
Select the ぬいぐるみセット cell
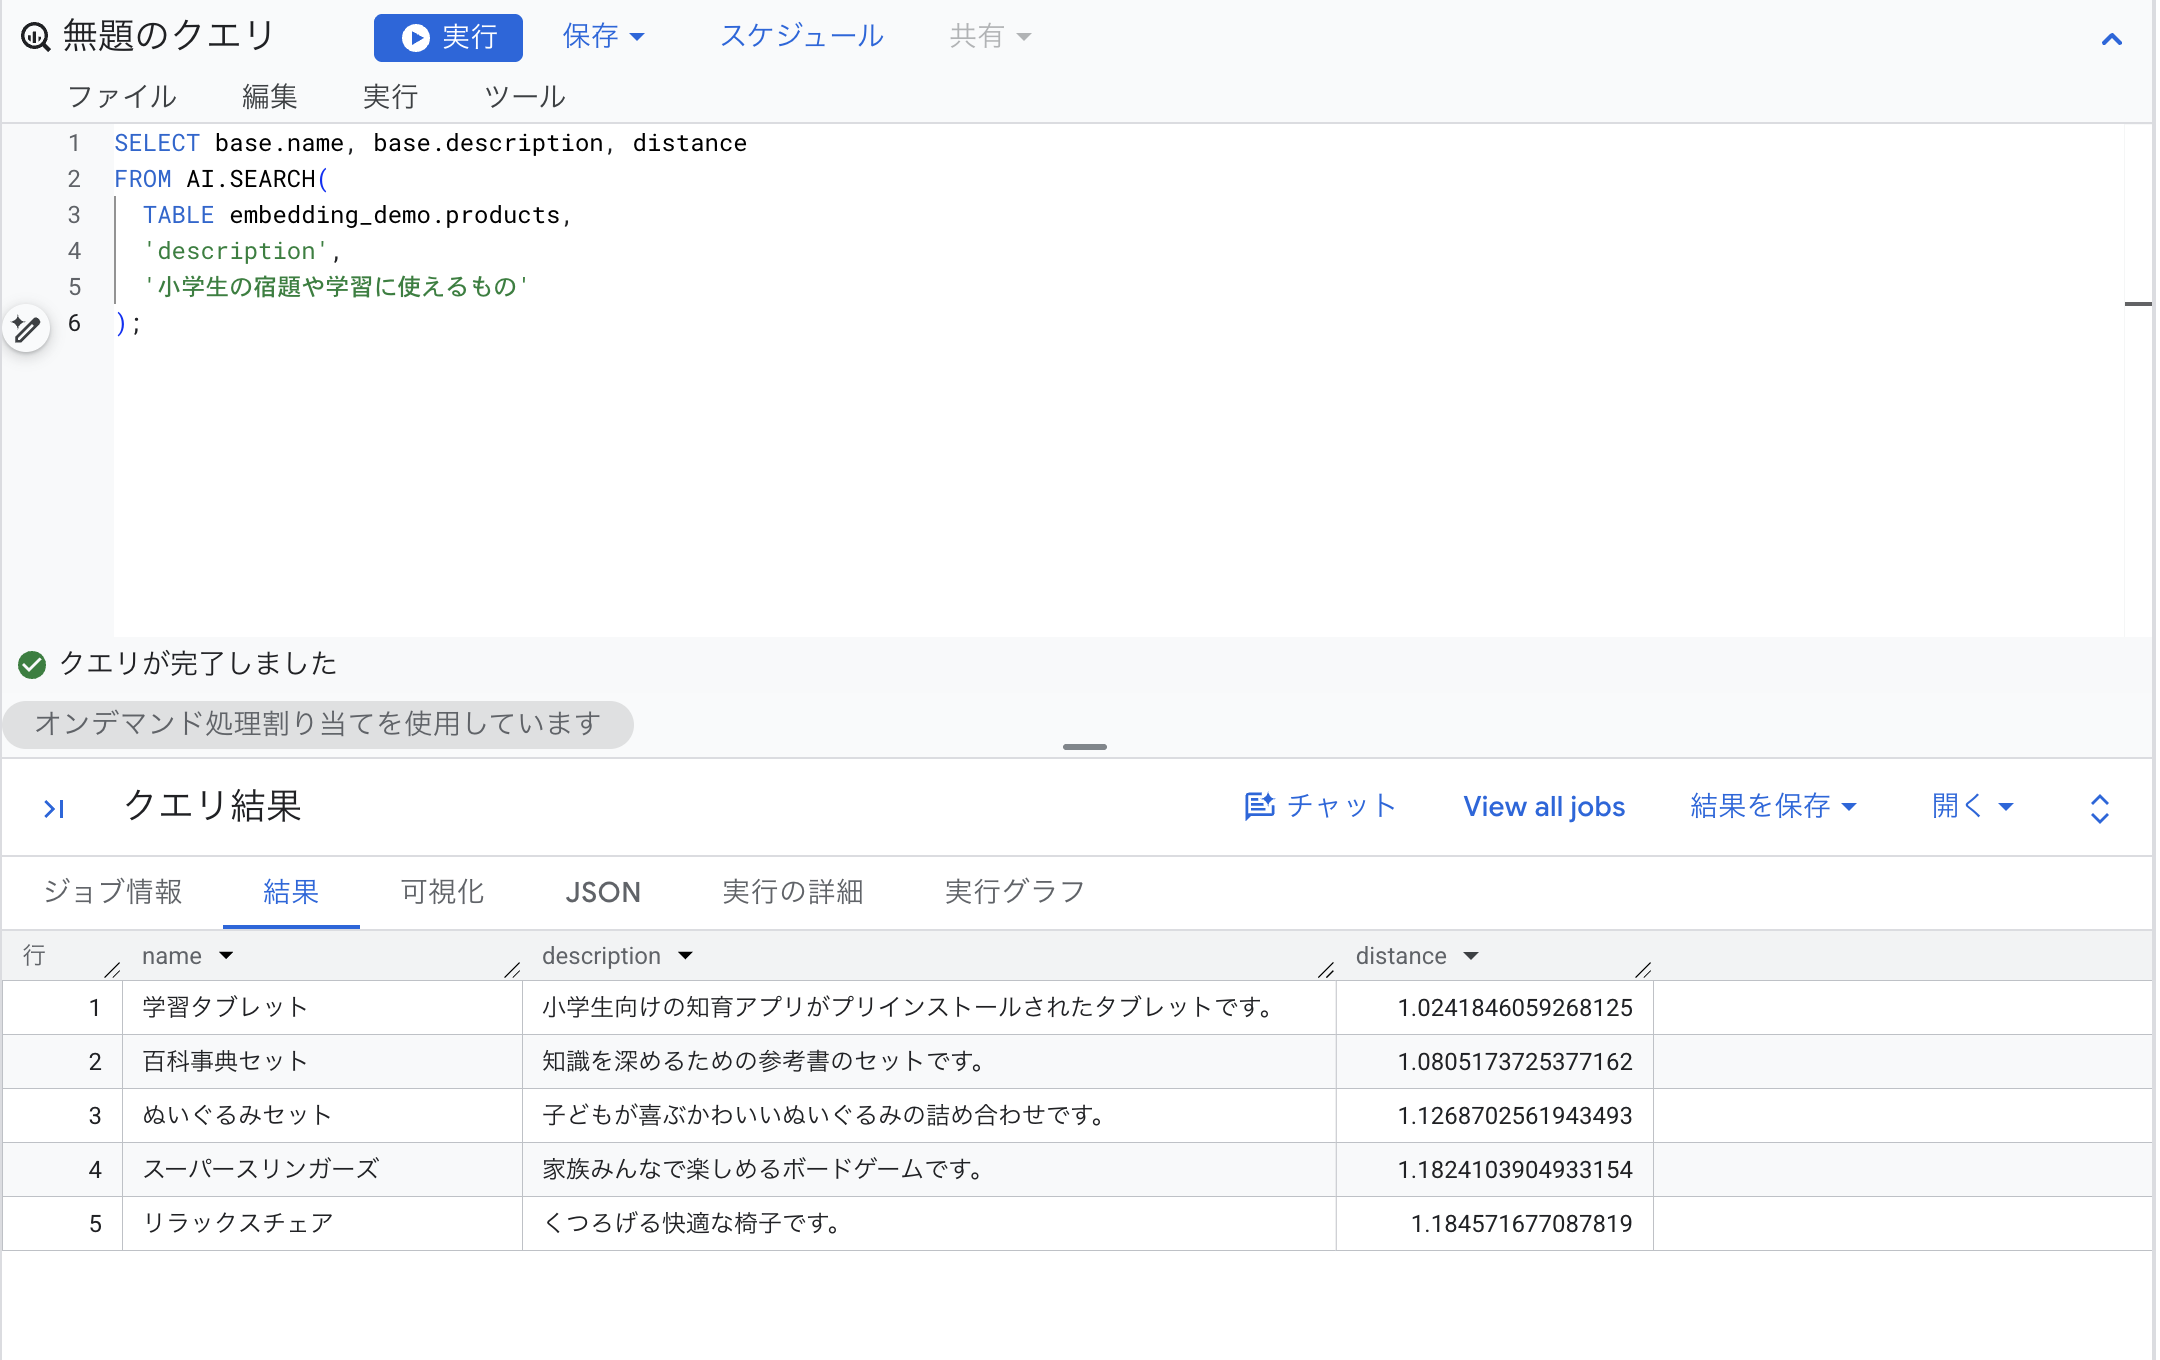click(x=322, y=1115)
